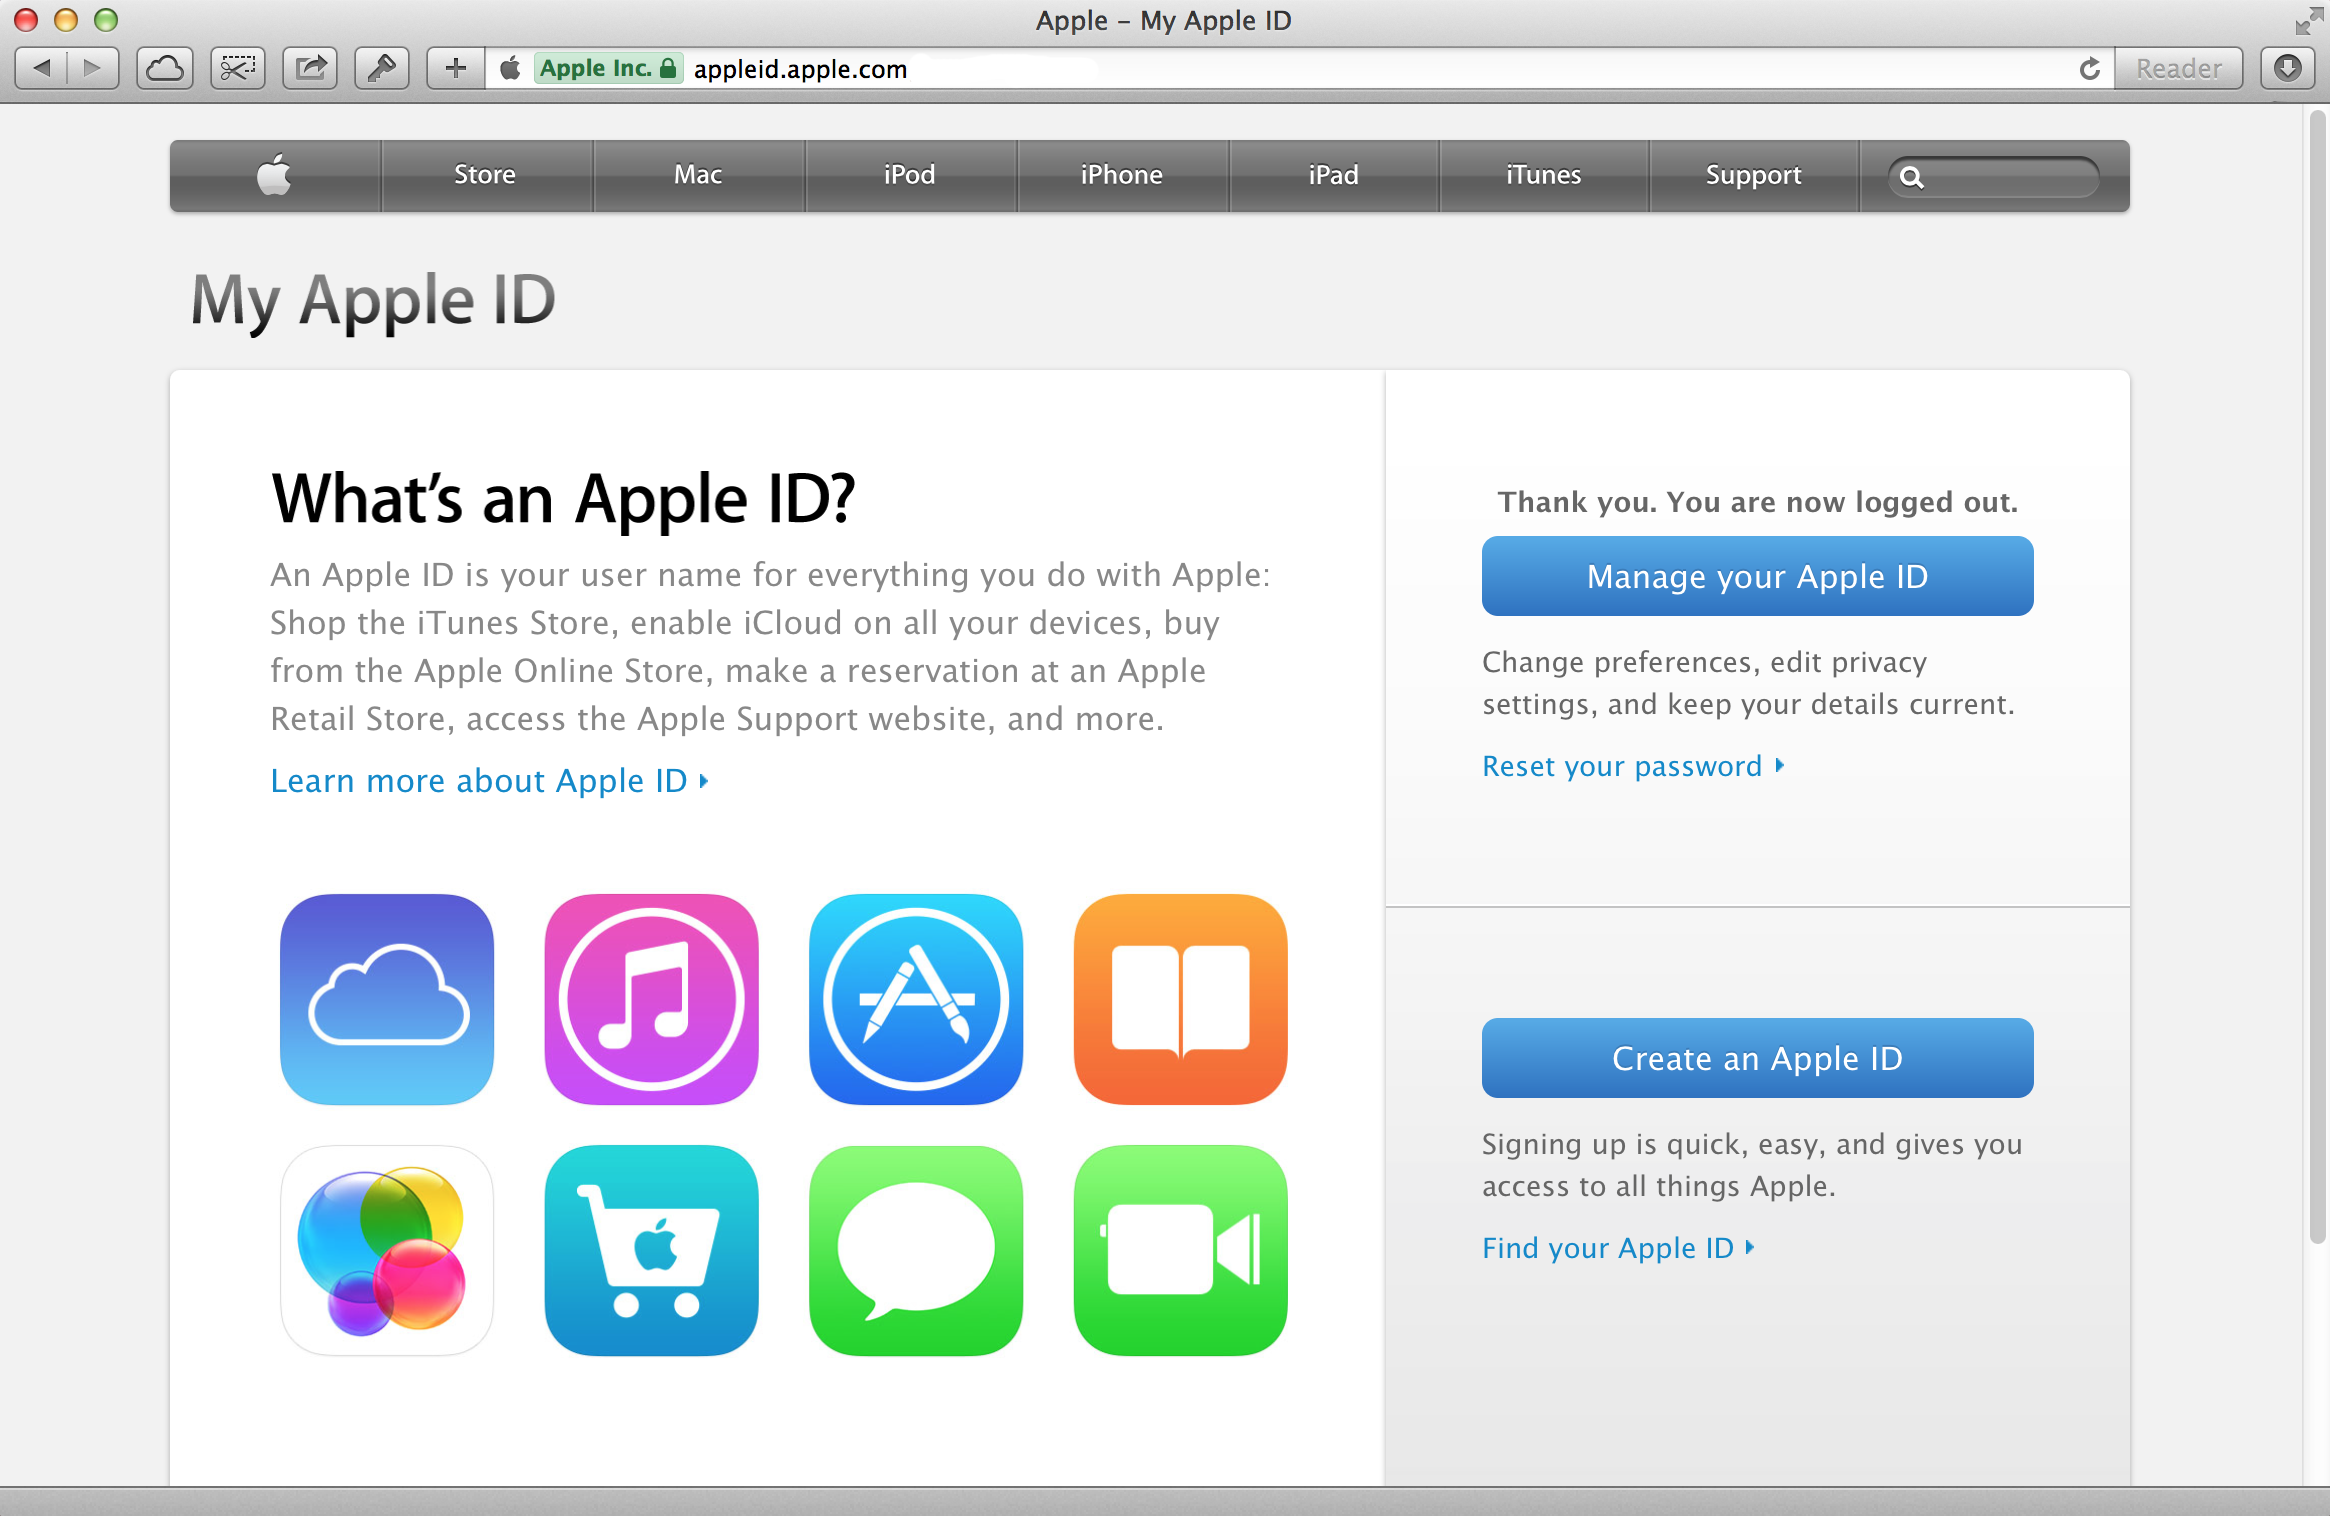Viewport: 2330px width, 1516px height.
Task: Click the orange iBooks icon
Action: [x=1180, y=999]
